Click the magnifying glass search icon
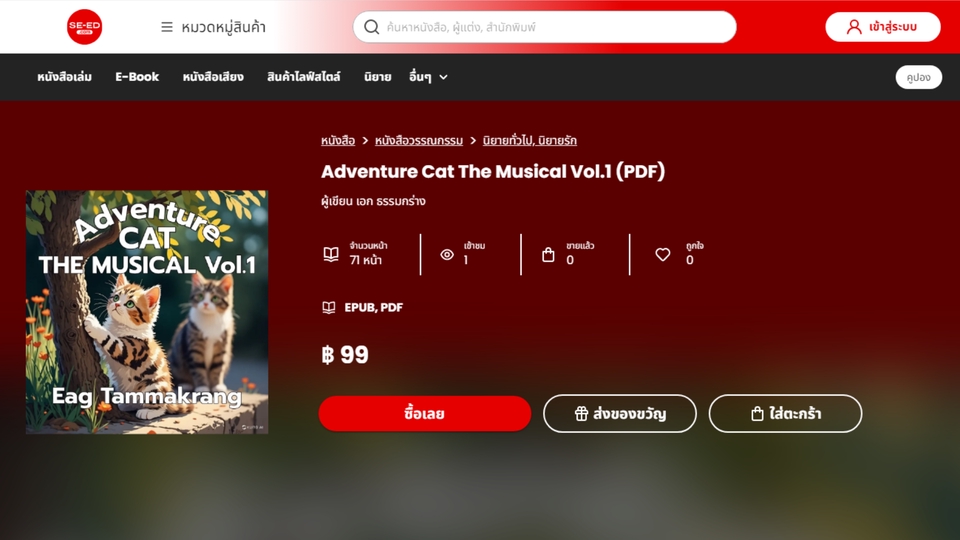The width and height of the screenshot is (960, 540). click(372, 27)
